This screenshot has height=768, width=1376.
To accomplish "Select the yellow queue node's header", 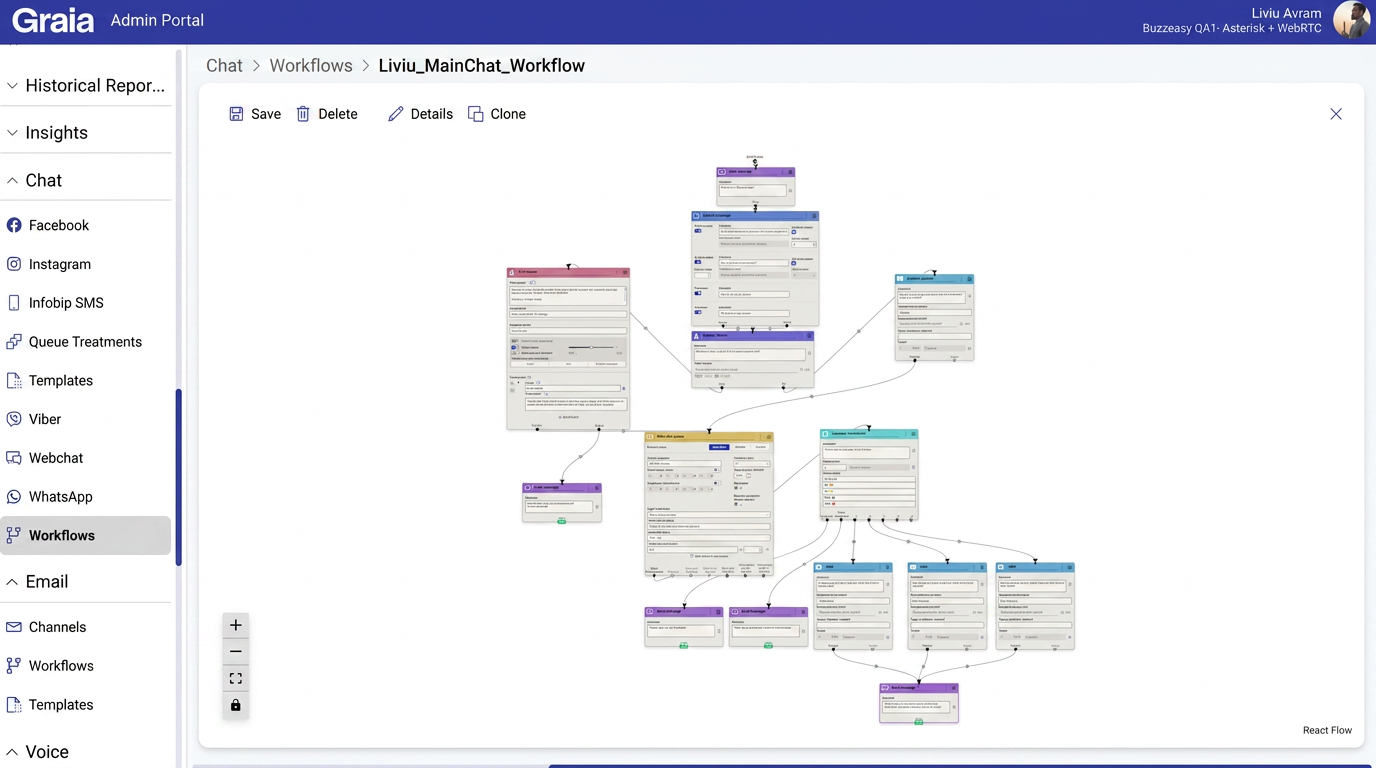I will pyautogui.click(x=708, y=436).
